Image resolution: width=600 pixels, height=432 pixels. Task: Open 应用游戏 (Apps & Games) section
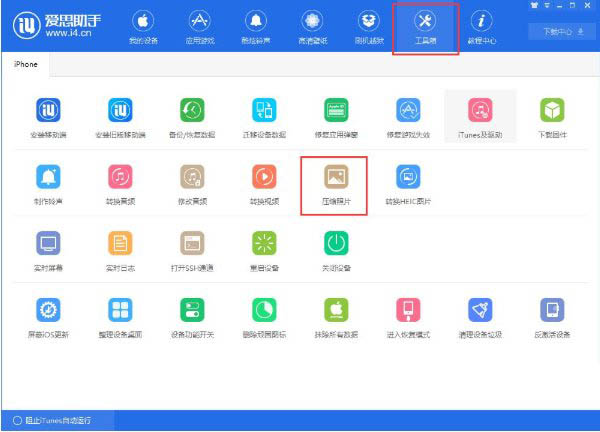[200, 28]
